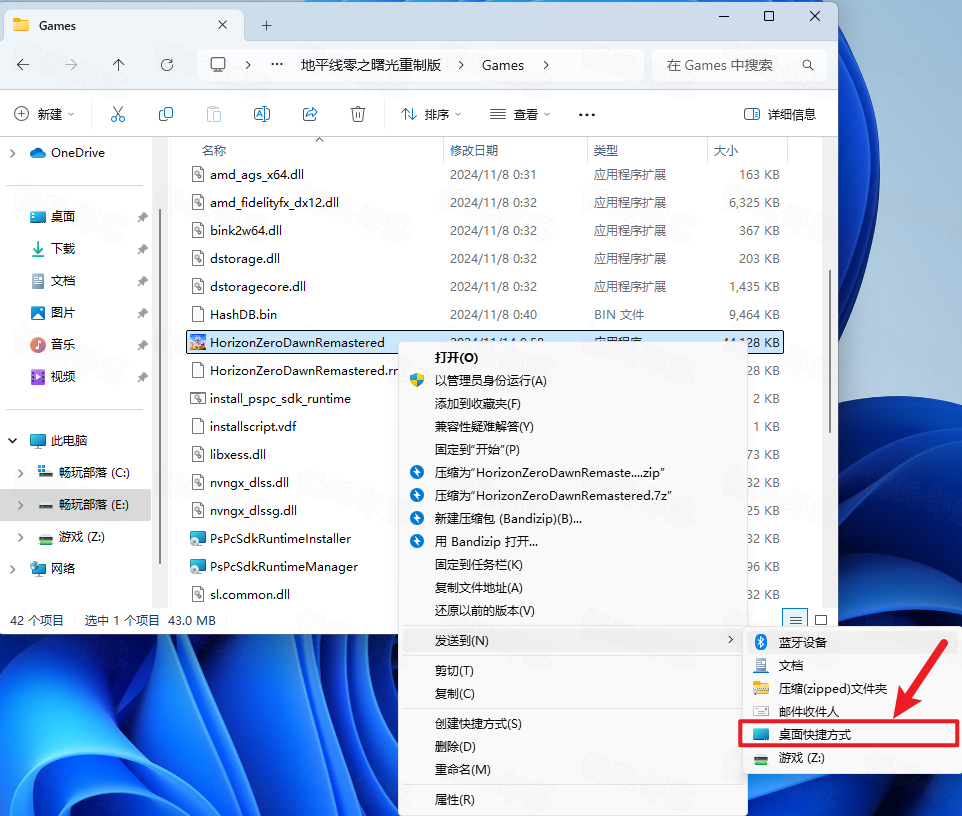Click the Delete trash icon in toolbar
This screenshot has height=816, width=962.
click(358, 114)
